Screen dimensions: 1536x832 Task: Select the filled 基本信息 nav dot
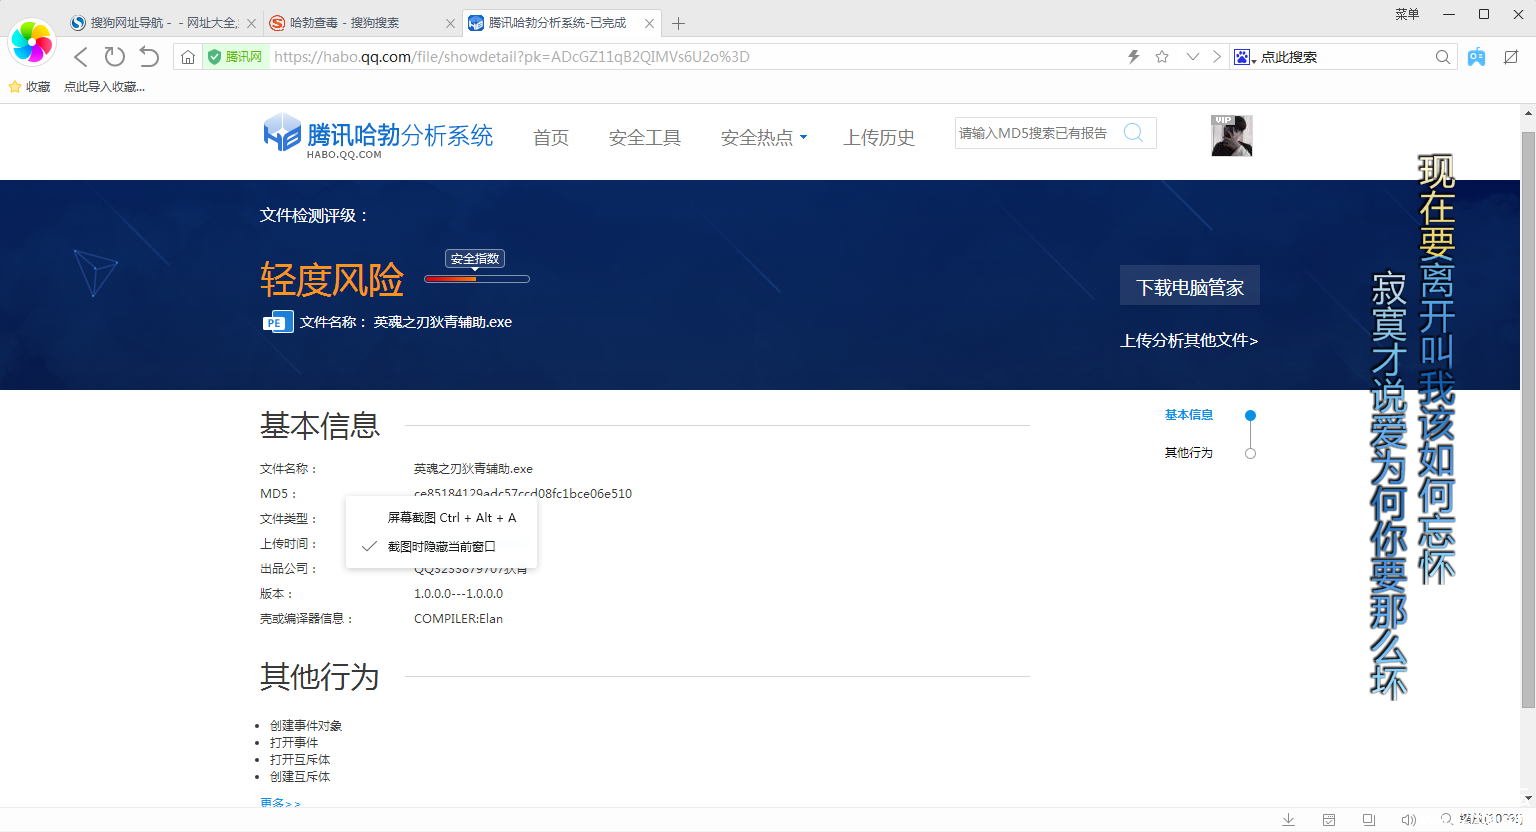click(1250, 415)
